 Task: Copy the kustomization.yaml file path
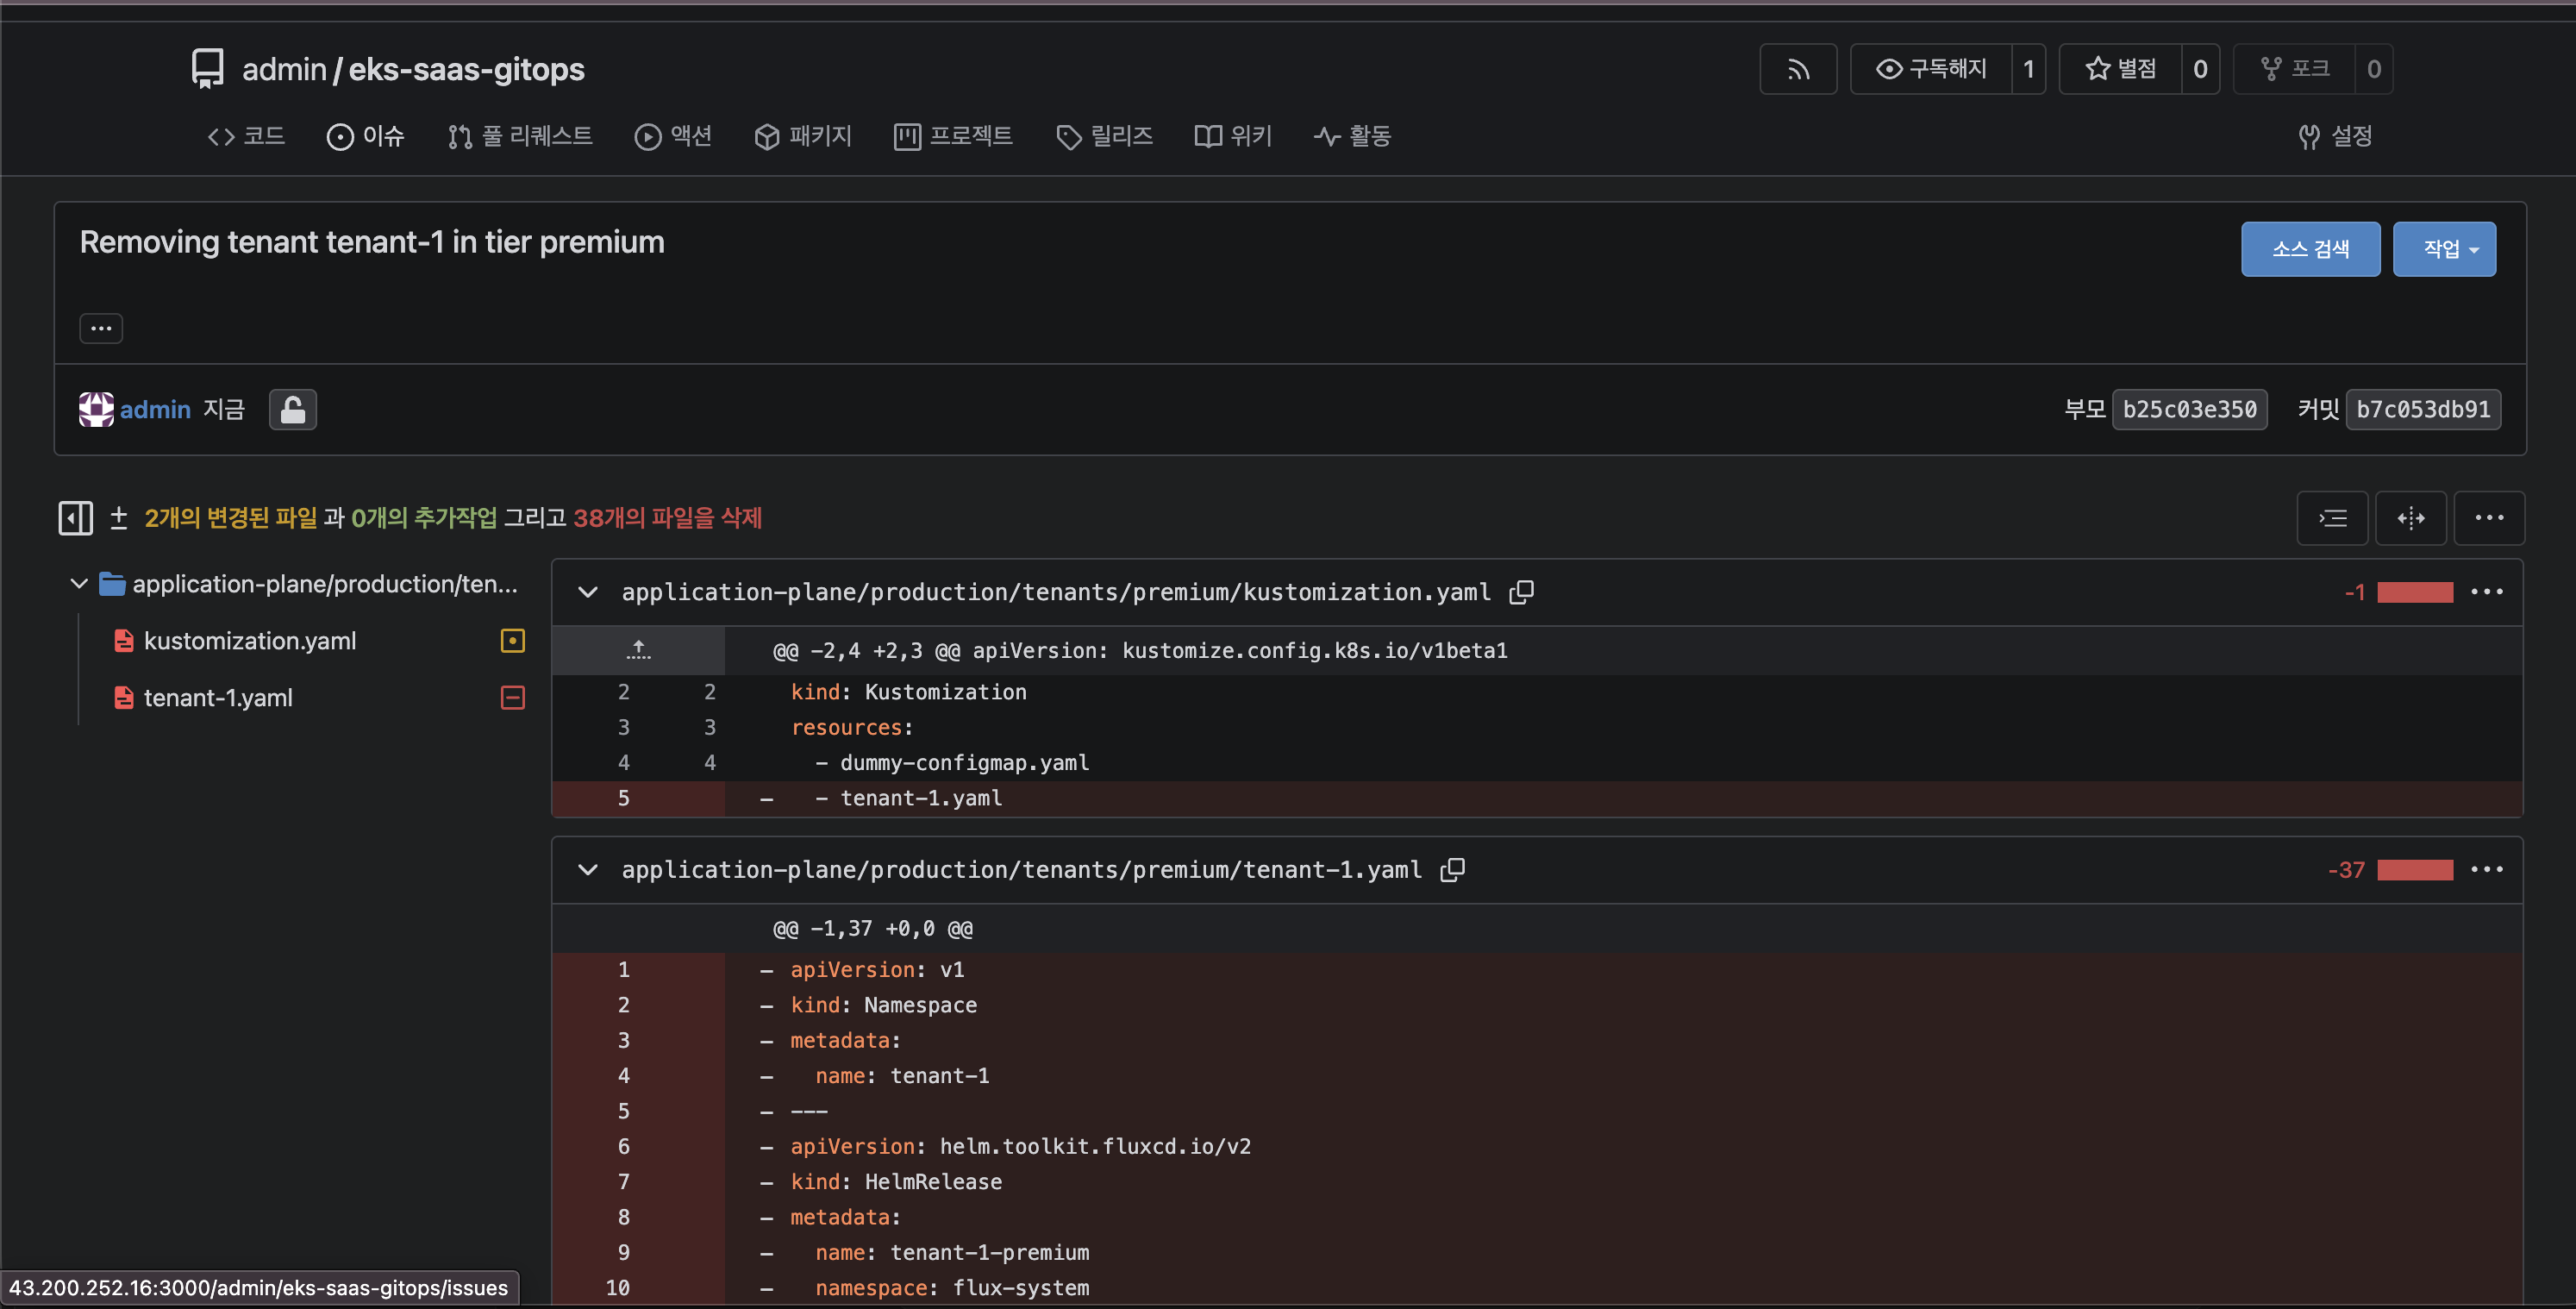tap(1521, 592)
